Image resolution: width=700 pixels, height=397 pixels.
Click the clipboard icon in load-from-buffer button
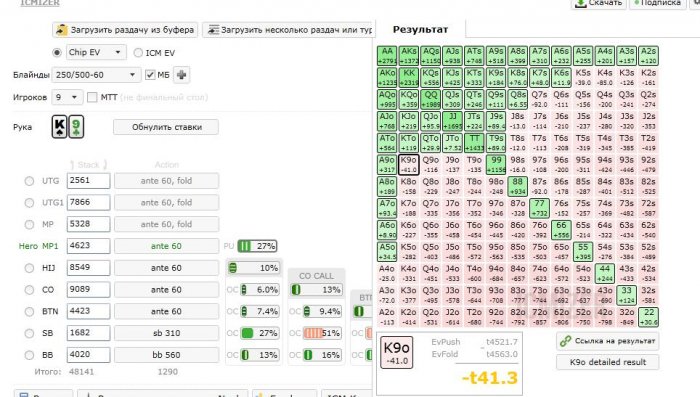click(x=61, y=30)
